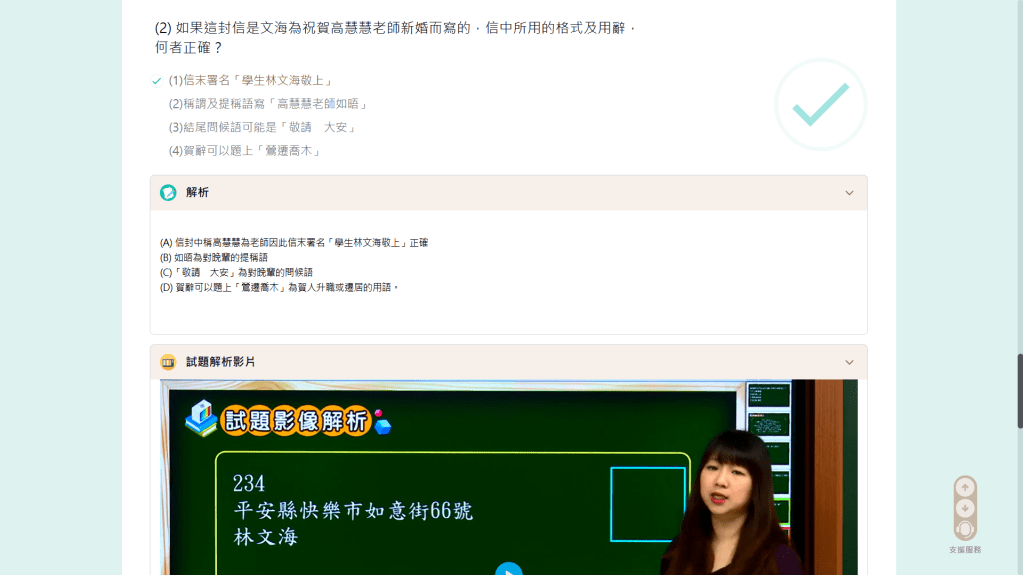Click the large teal correct-answer checkmark
The width and height of the screenshot is (1023, 575).
pos(820,104)
